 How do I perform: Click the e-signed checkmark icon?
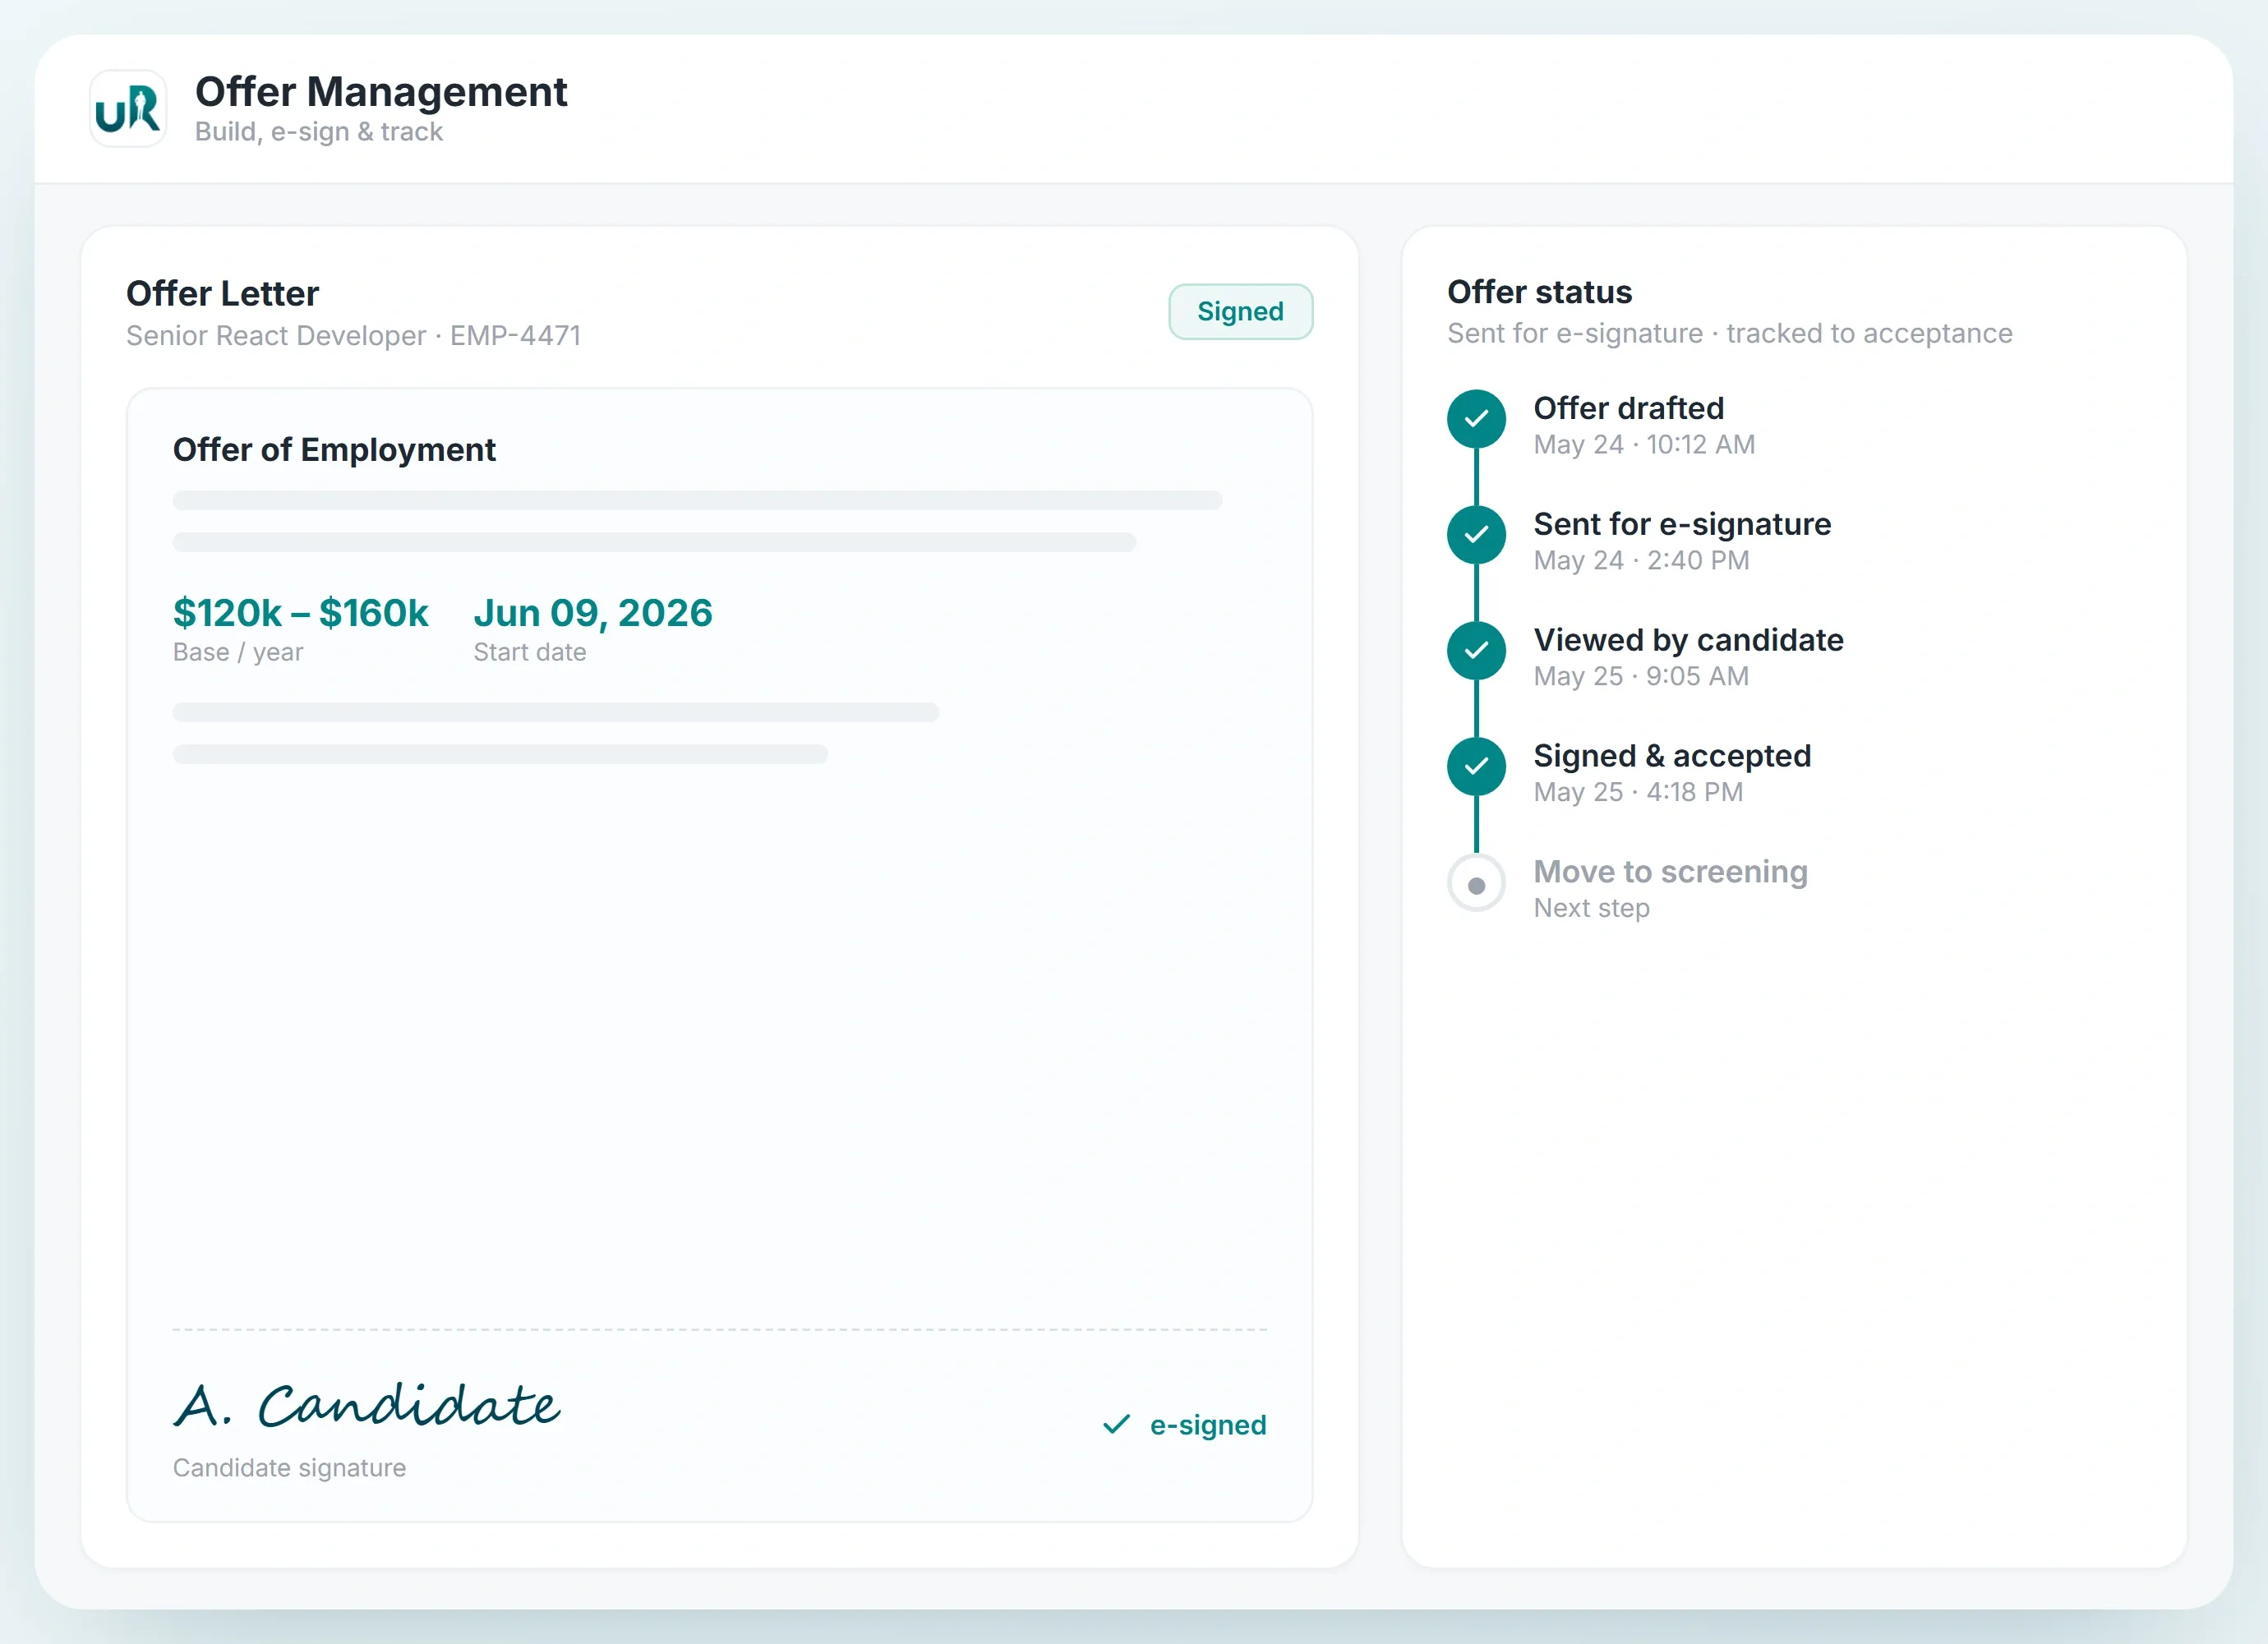click(1117, 1425)
